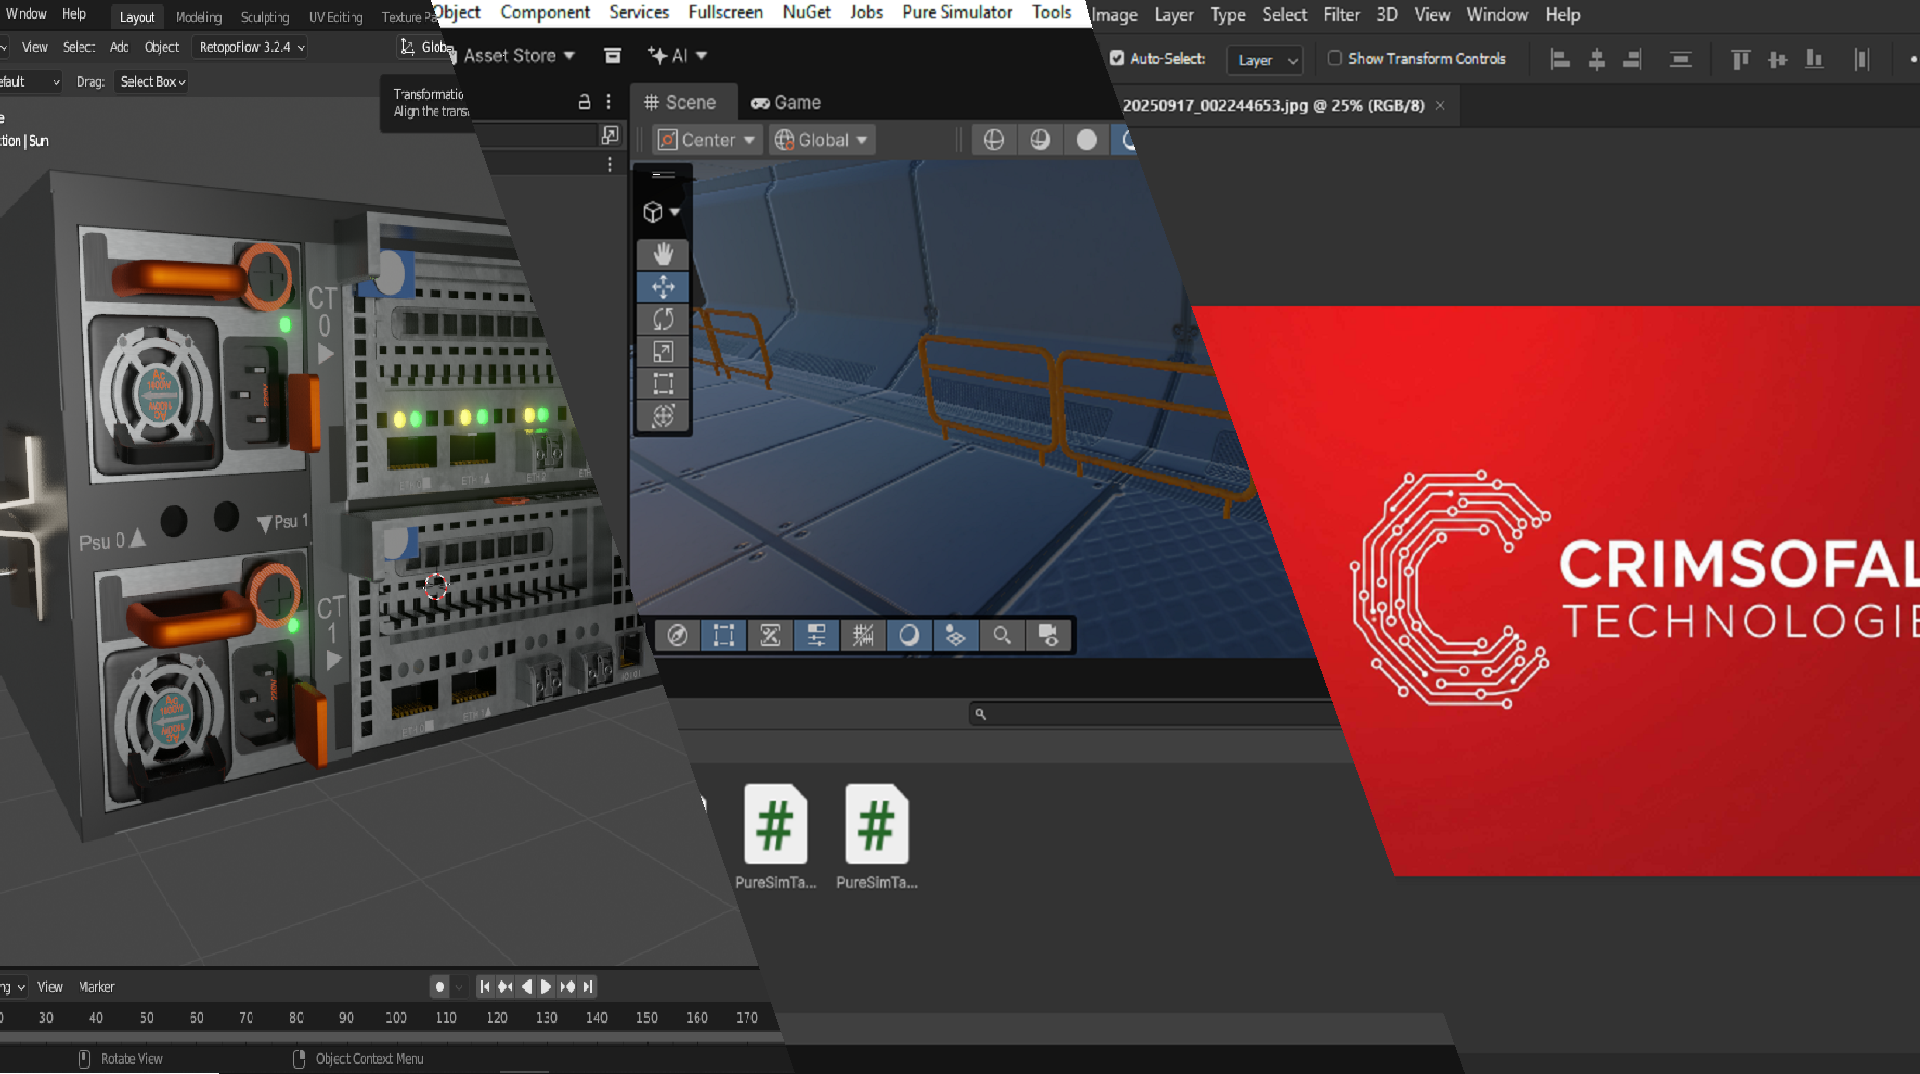This screenshot has height=1074, width=1920.
Task: Align top edges in Photoshop options bar
Action: 1740,59
